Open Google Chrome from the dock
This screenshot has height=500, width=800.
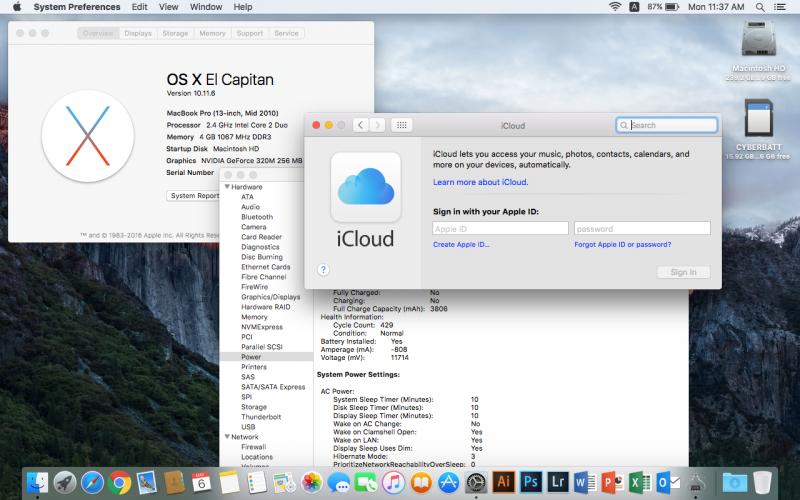[119, 482]
